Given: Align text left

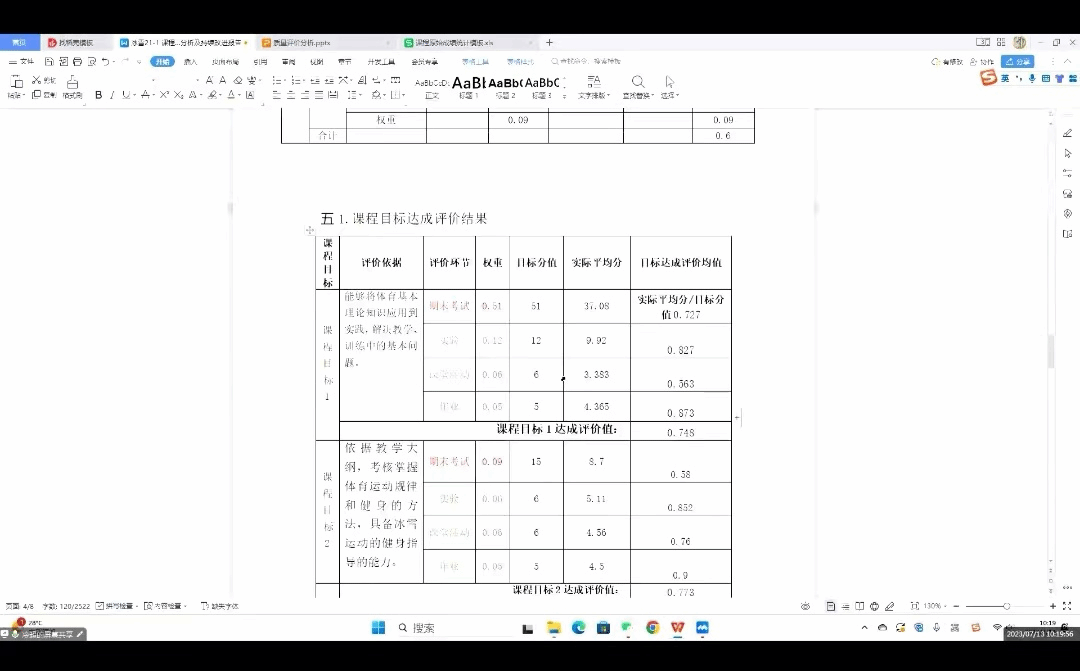Looking at the screenshot, I should [x=276, y=95].
